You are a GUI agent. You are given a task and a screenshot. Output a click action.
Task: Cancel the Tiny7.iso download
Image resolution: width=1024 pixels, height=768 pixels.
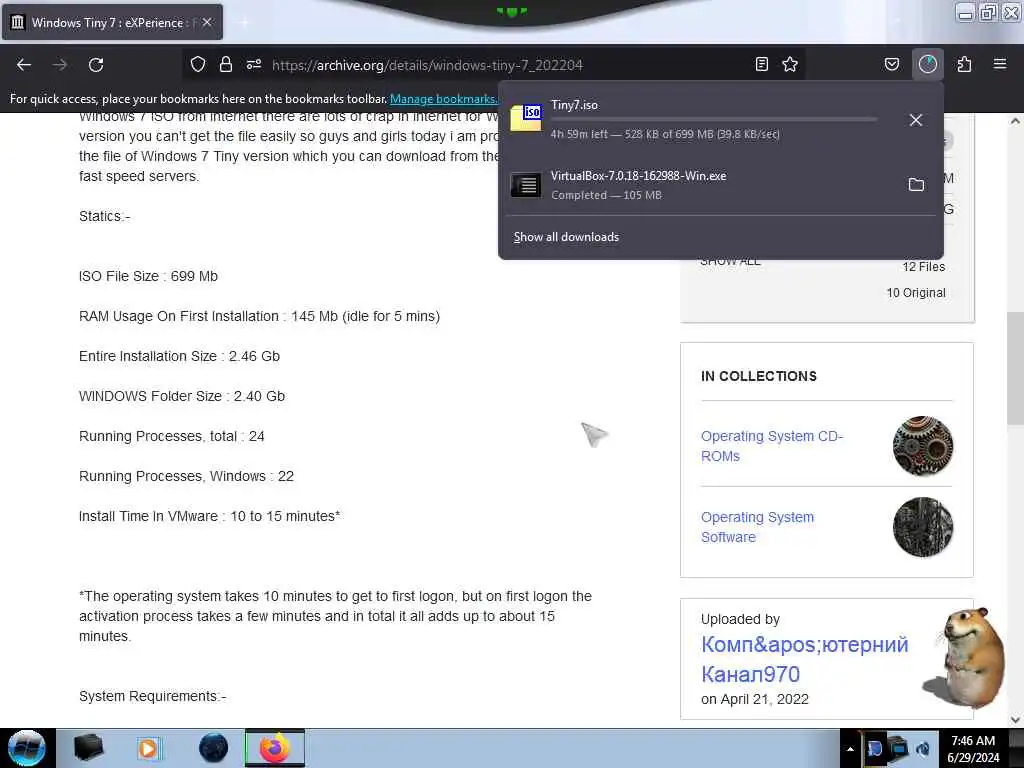[916, 120]
